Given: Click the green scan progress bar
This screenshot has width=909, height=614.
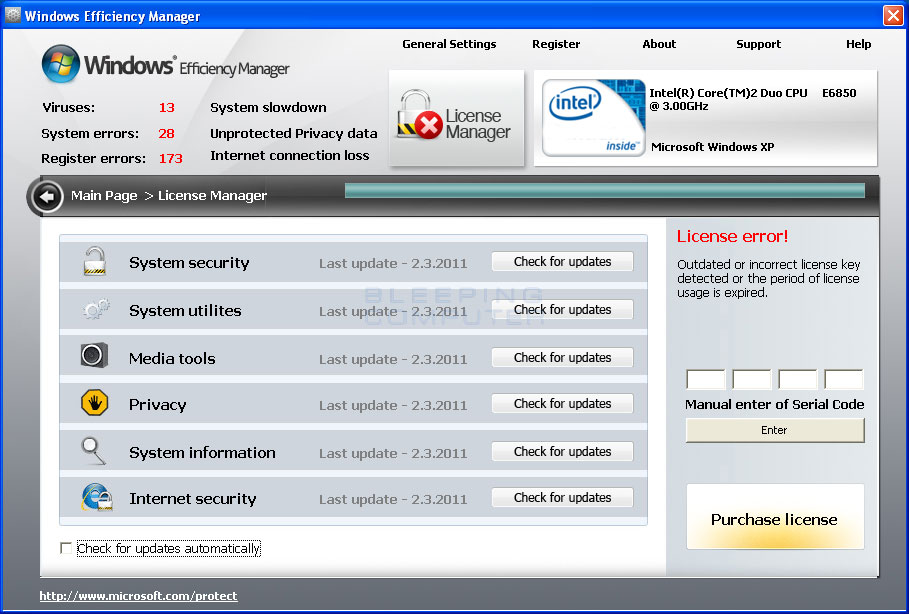Looking at the screenshot, I should pyautogui.click(x=605, y=189).
